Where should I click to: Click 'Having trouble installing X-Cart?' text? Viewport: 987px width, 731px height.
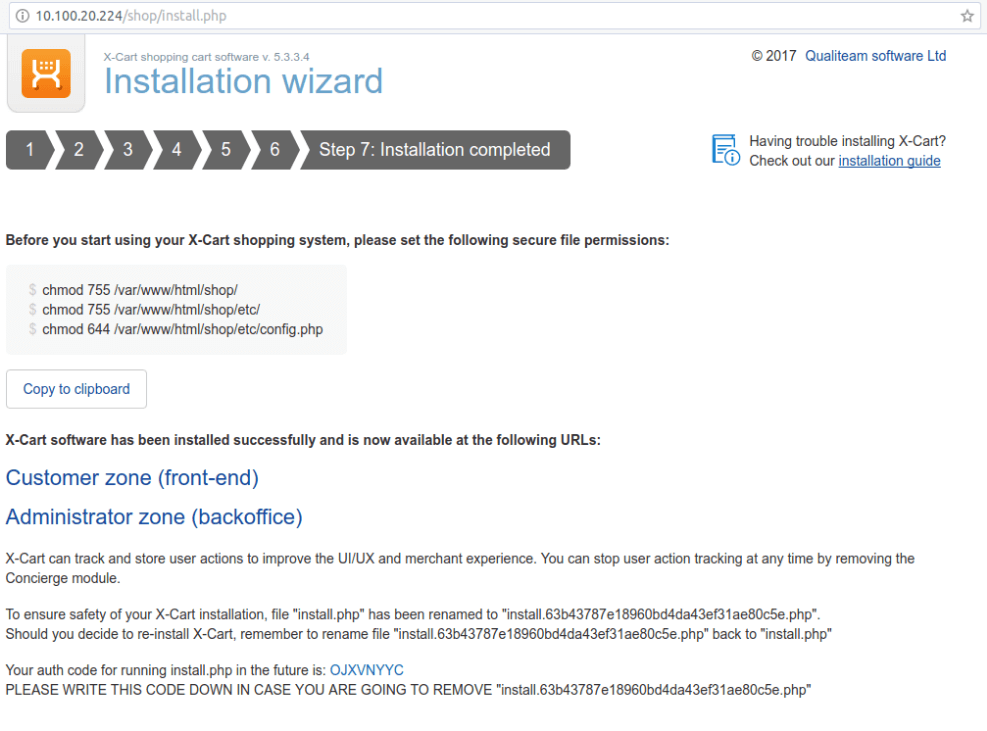coord(847,141)
